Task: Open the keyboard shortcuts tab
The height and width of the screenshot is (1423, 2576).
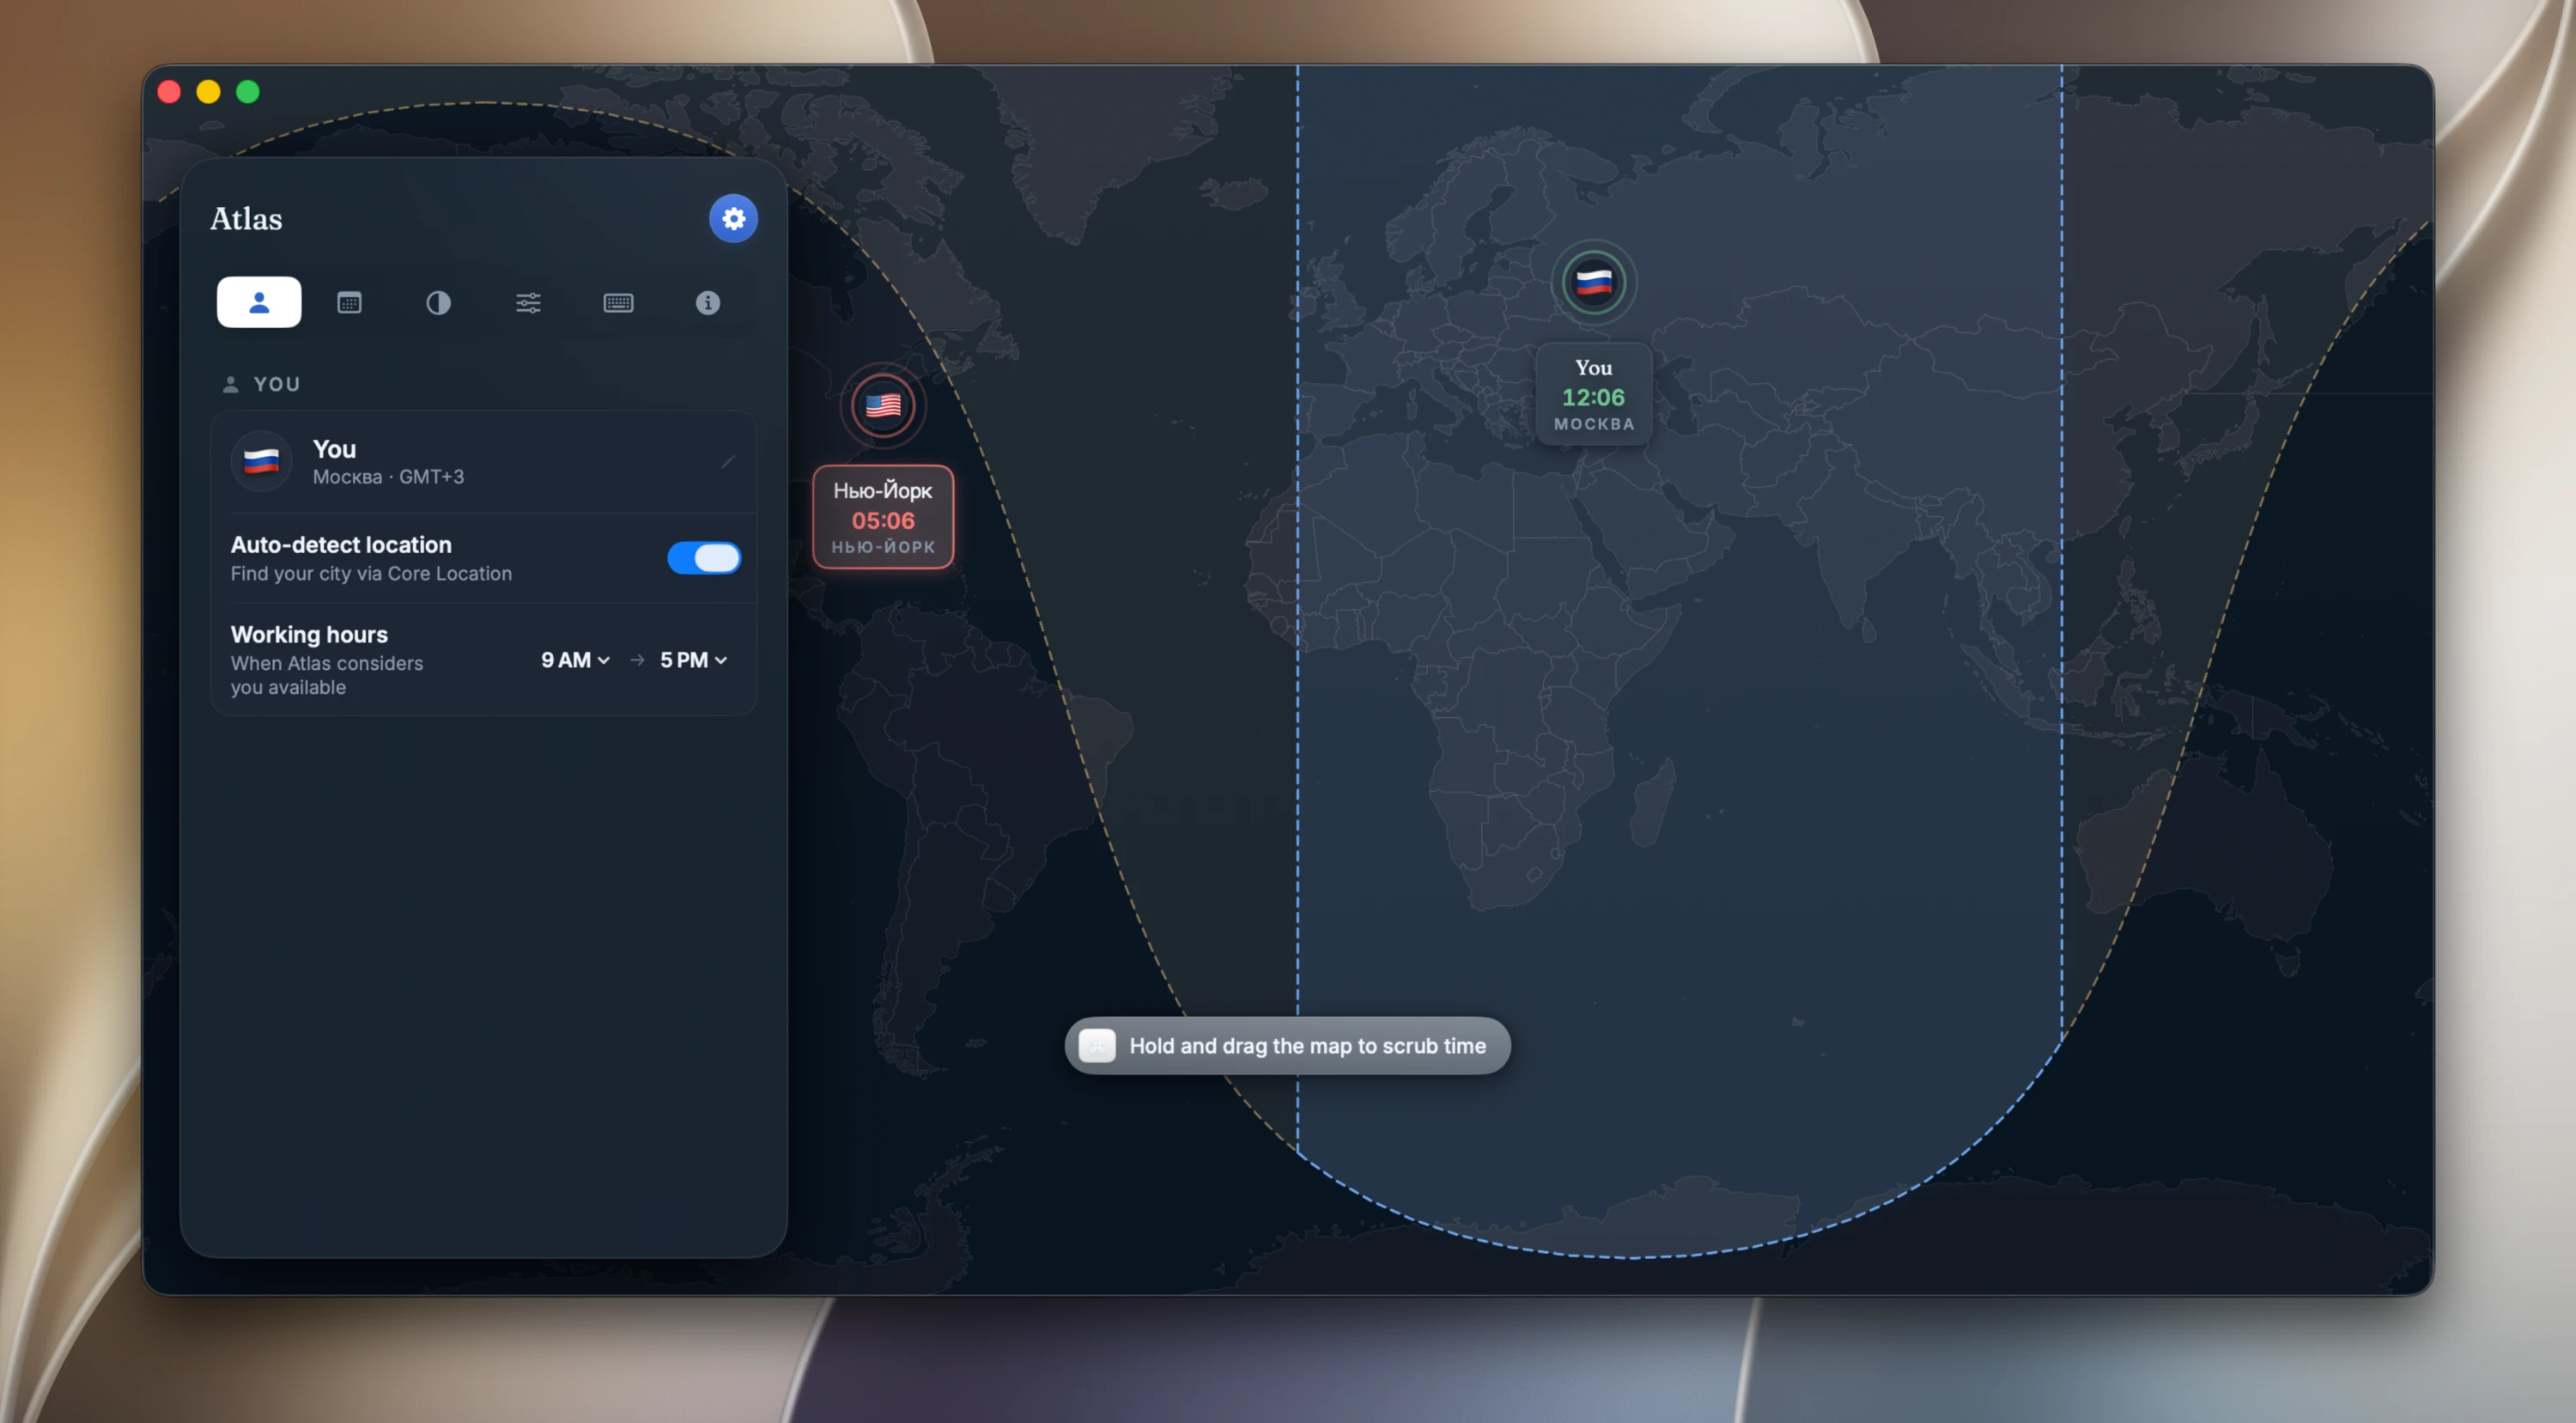Action: pos(618,302)
